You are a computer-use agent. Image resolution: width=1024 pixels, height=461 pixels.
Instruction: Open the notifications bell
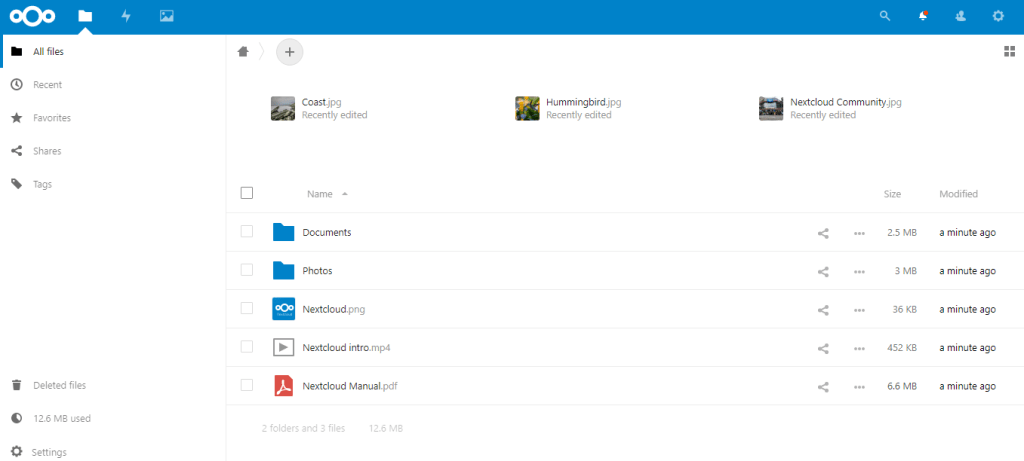click(x=922, y=16)
